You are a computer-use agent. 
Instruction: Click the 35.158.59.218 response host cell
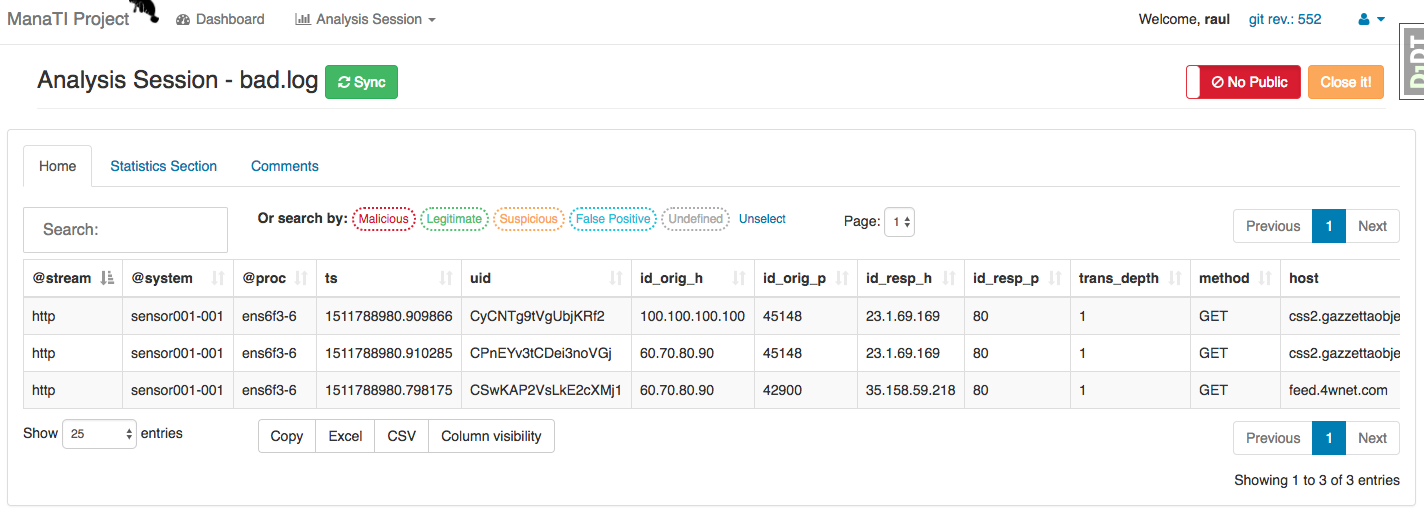pos(911,390)
